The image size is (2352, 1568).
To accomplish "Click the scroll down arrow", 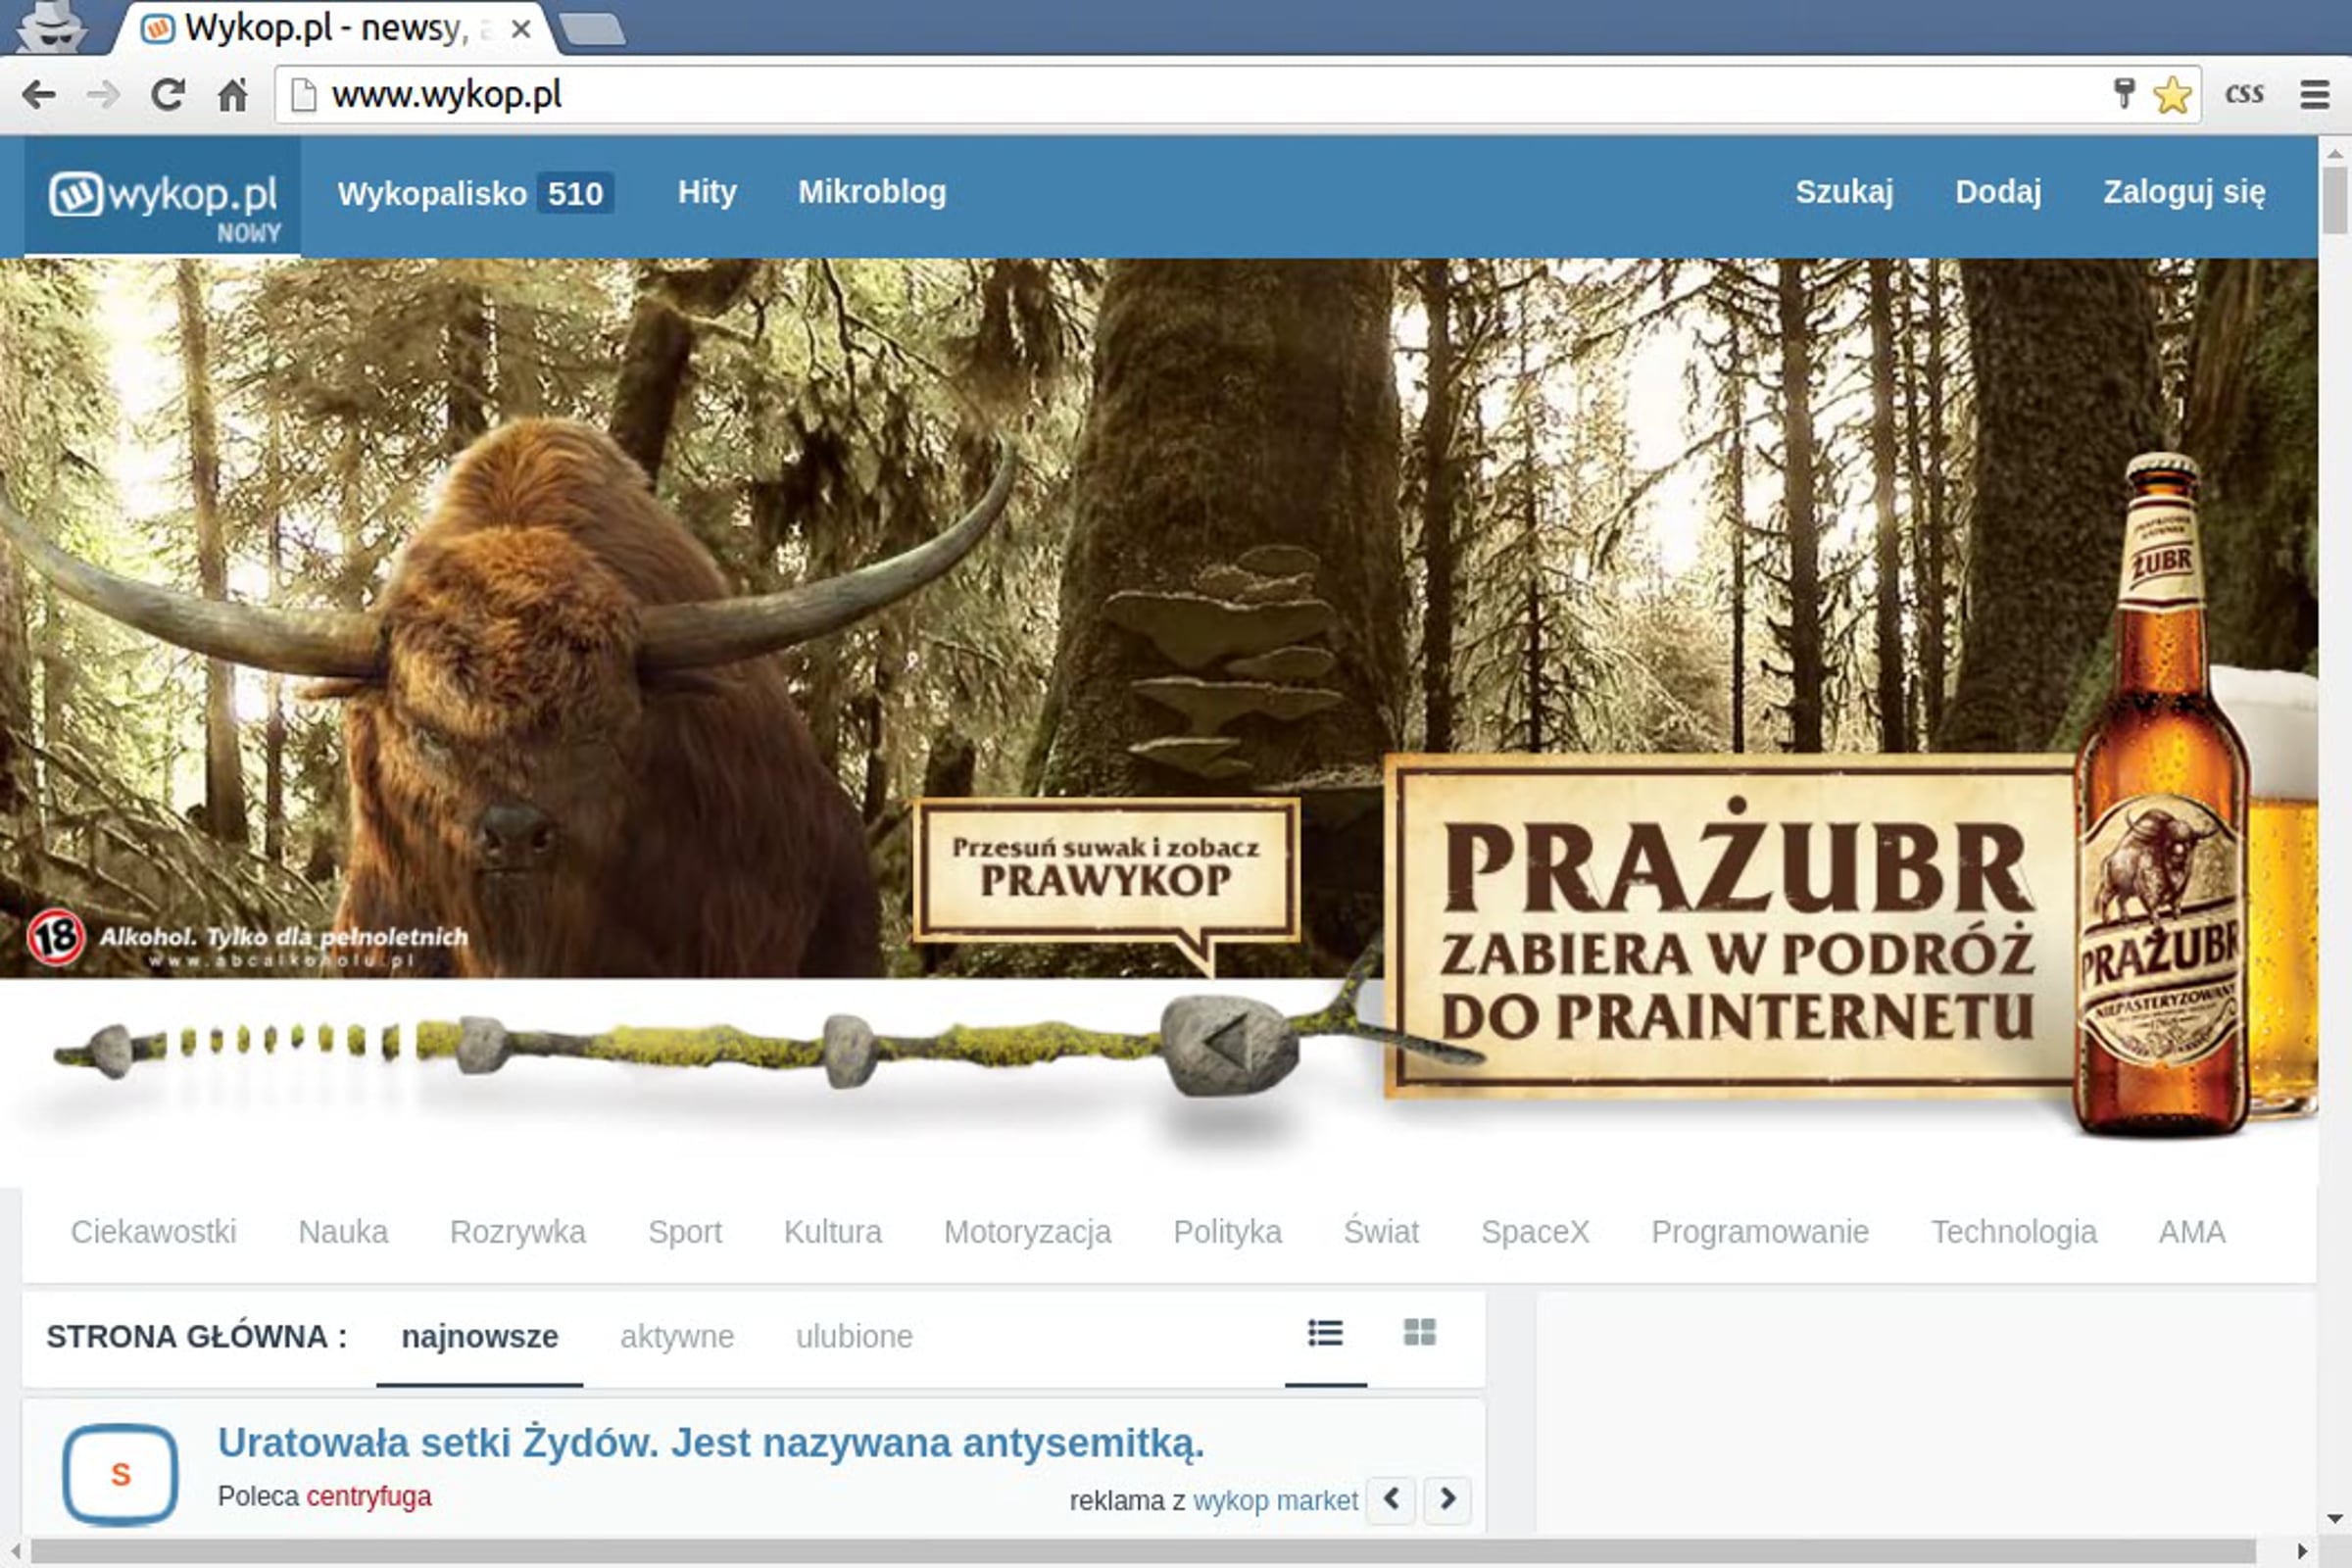I will (2335, 1521).
